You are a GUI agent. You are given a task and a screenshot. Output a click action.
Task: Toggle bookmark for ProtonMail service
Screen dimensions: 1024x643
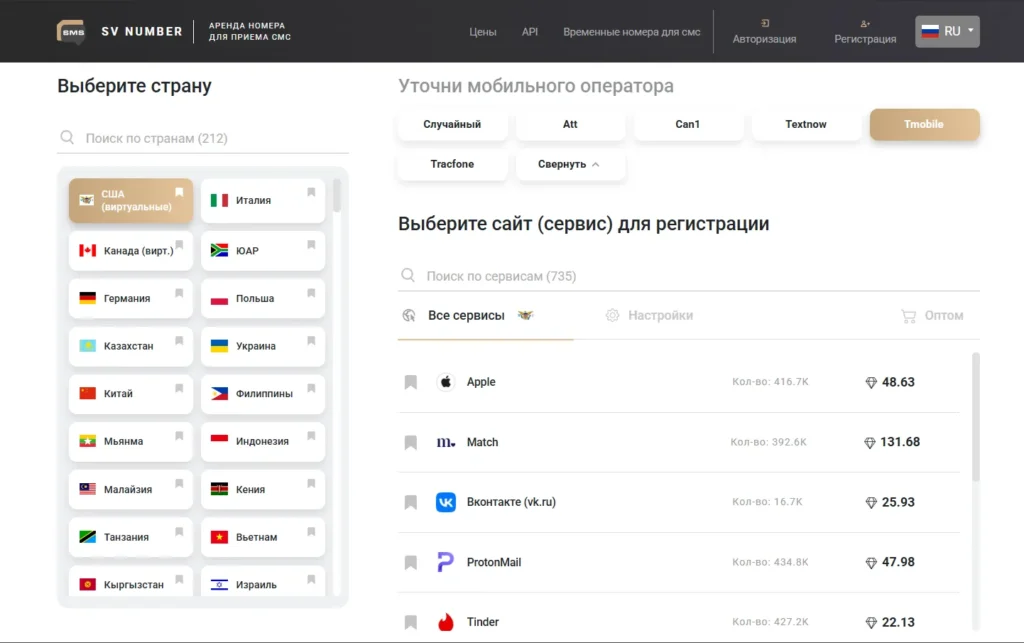pyautogui.click(x=411, y=562)
